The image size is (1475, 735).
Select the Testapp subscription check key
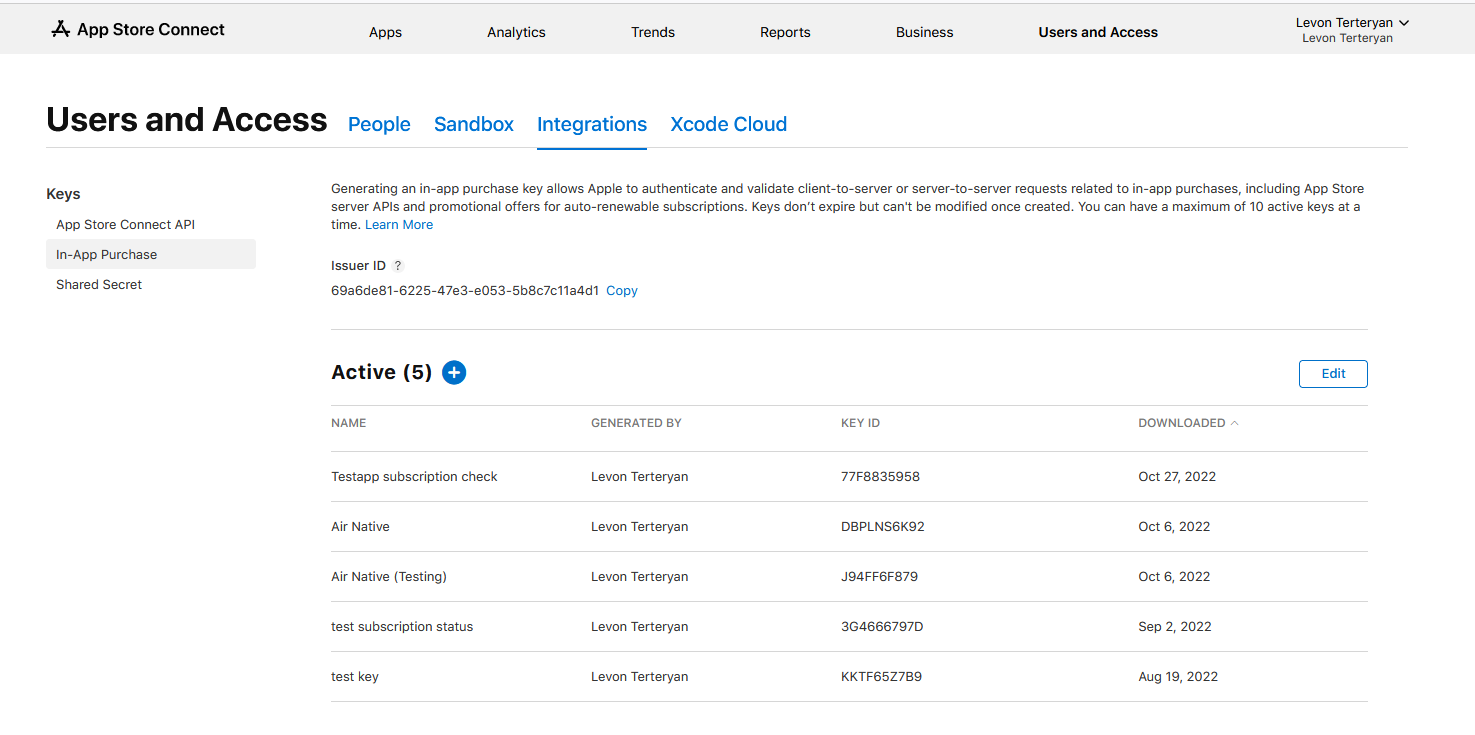click(414, 477)
